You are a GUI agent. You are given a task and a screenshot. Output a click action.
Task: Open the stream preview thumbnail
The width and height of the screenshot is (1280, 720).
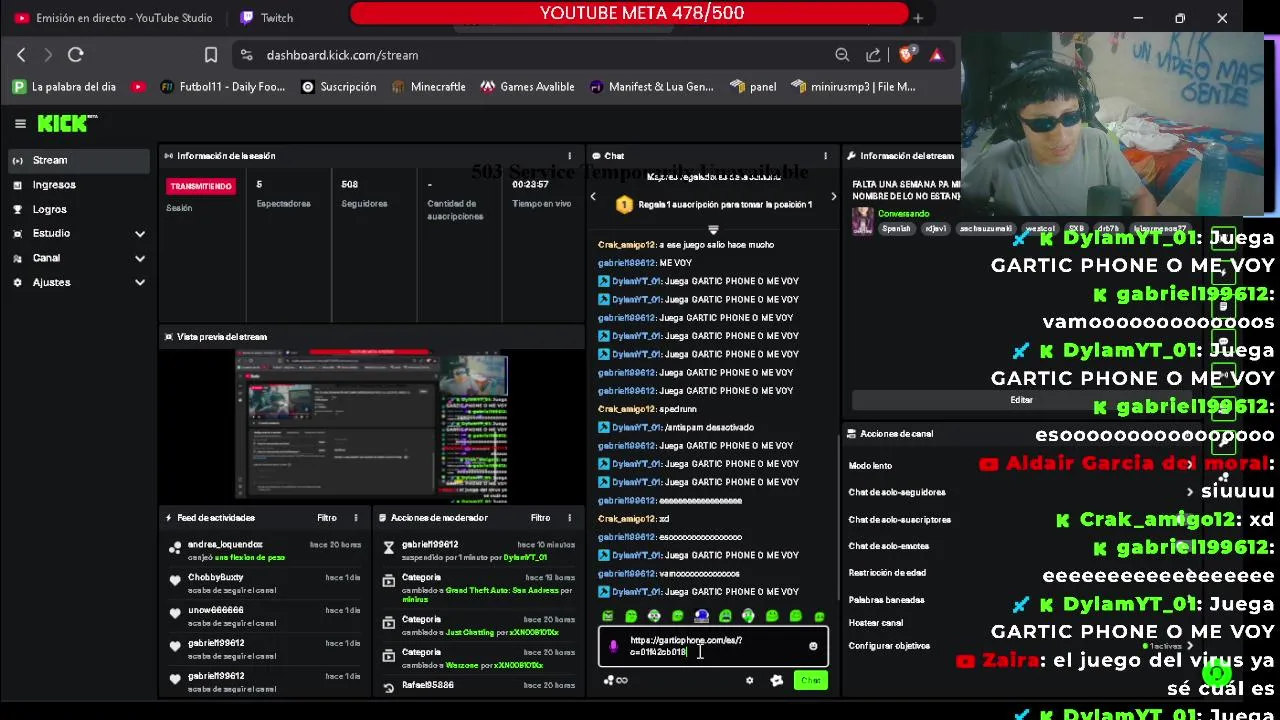[371, 424]
